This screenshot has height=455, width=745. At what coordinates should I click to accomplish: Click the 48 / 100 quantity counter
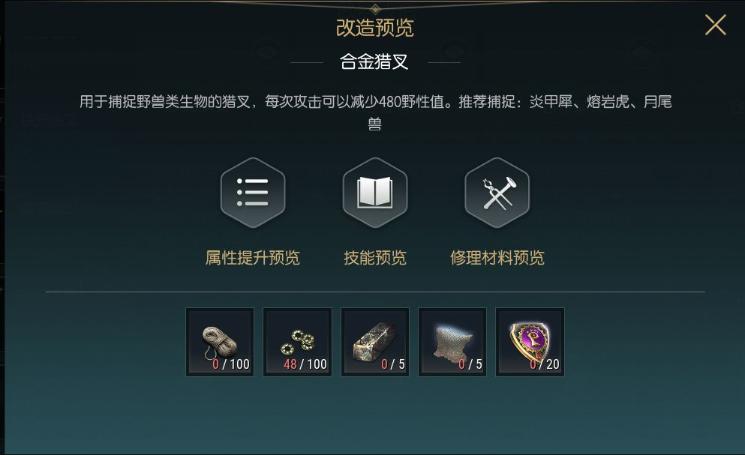(305, 364)
